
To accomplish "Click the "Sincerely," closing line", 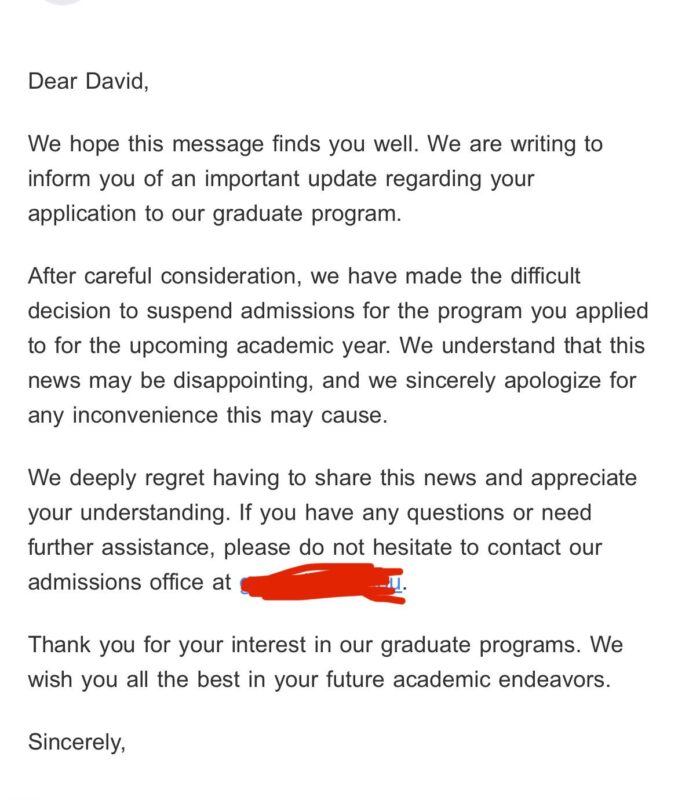I will 76,742.
